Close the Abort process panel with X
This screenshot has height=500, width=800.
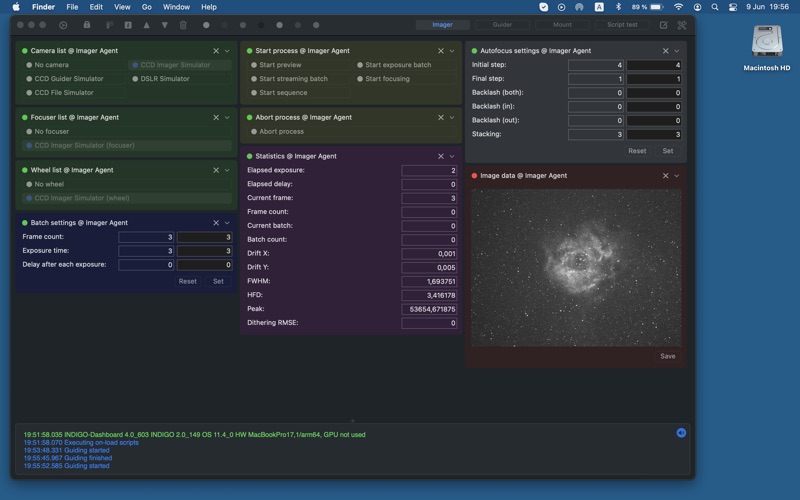point(441,117)
